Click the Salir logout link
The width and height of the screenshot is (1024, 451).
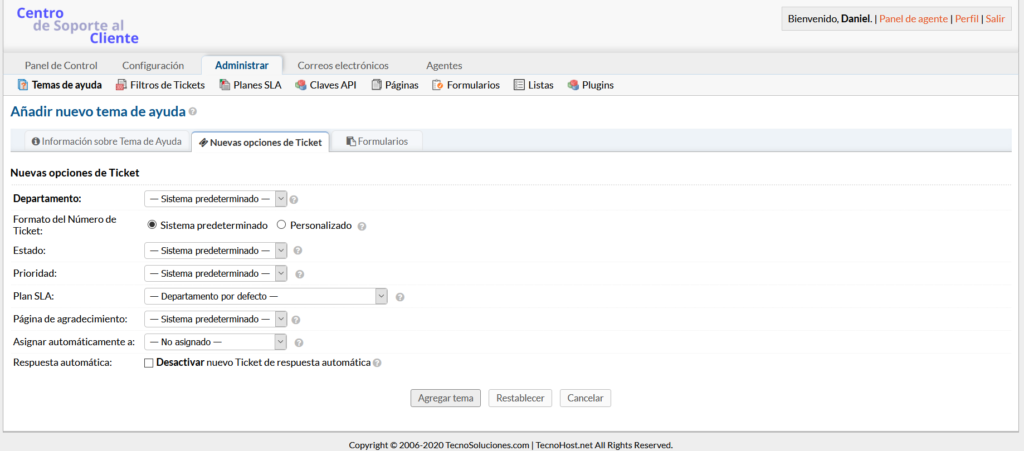click(995, 19)
